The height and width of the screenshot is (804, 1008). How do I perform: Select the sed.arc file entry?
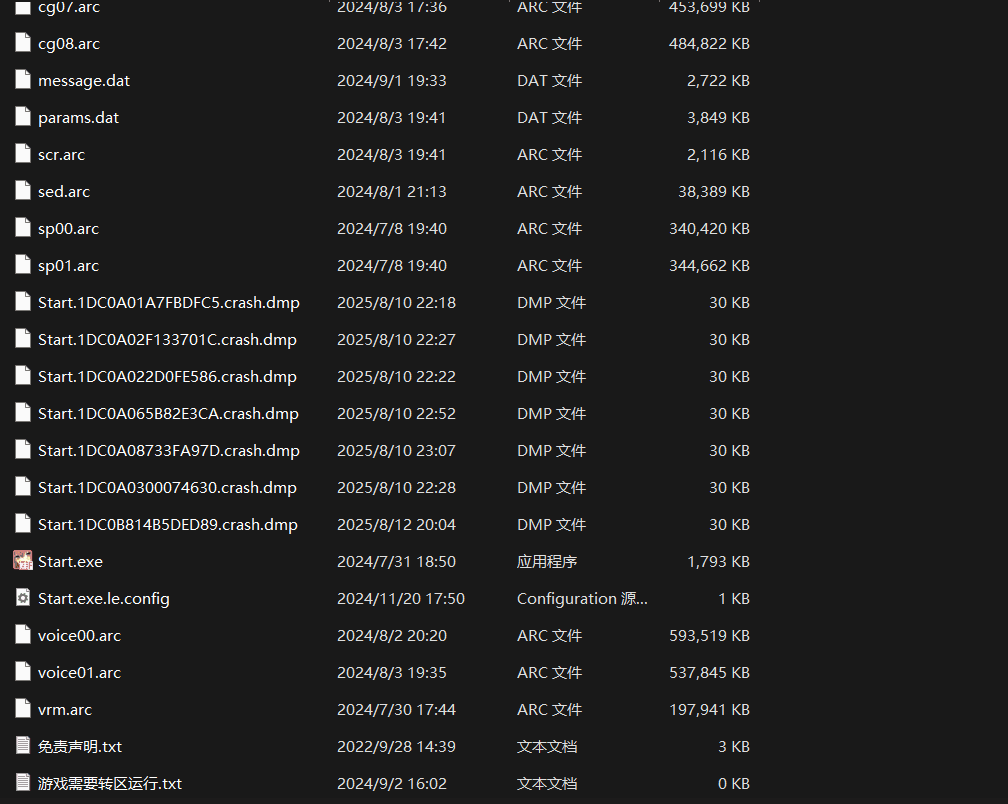[x=64, y=191]
